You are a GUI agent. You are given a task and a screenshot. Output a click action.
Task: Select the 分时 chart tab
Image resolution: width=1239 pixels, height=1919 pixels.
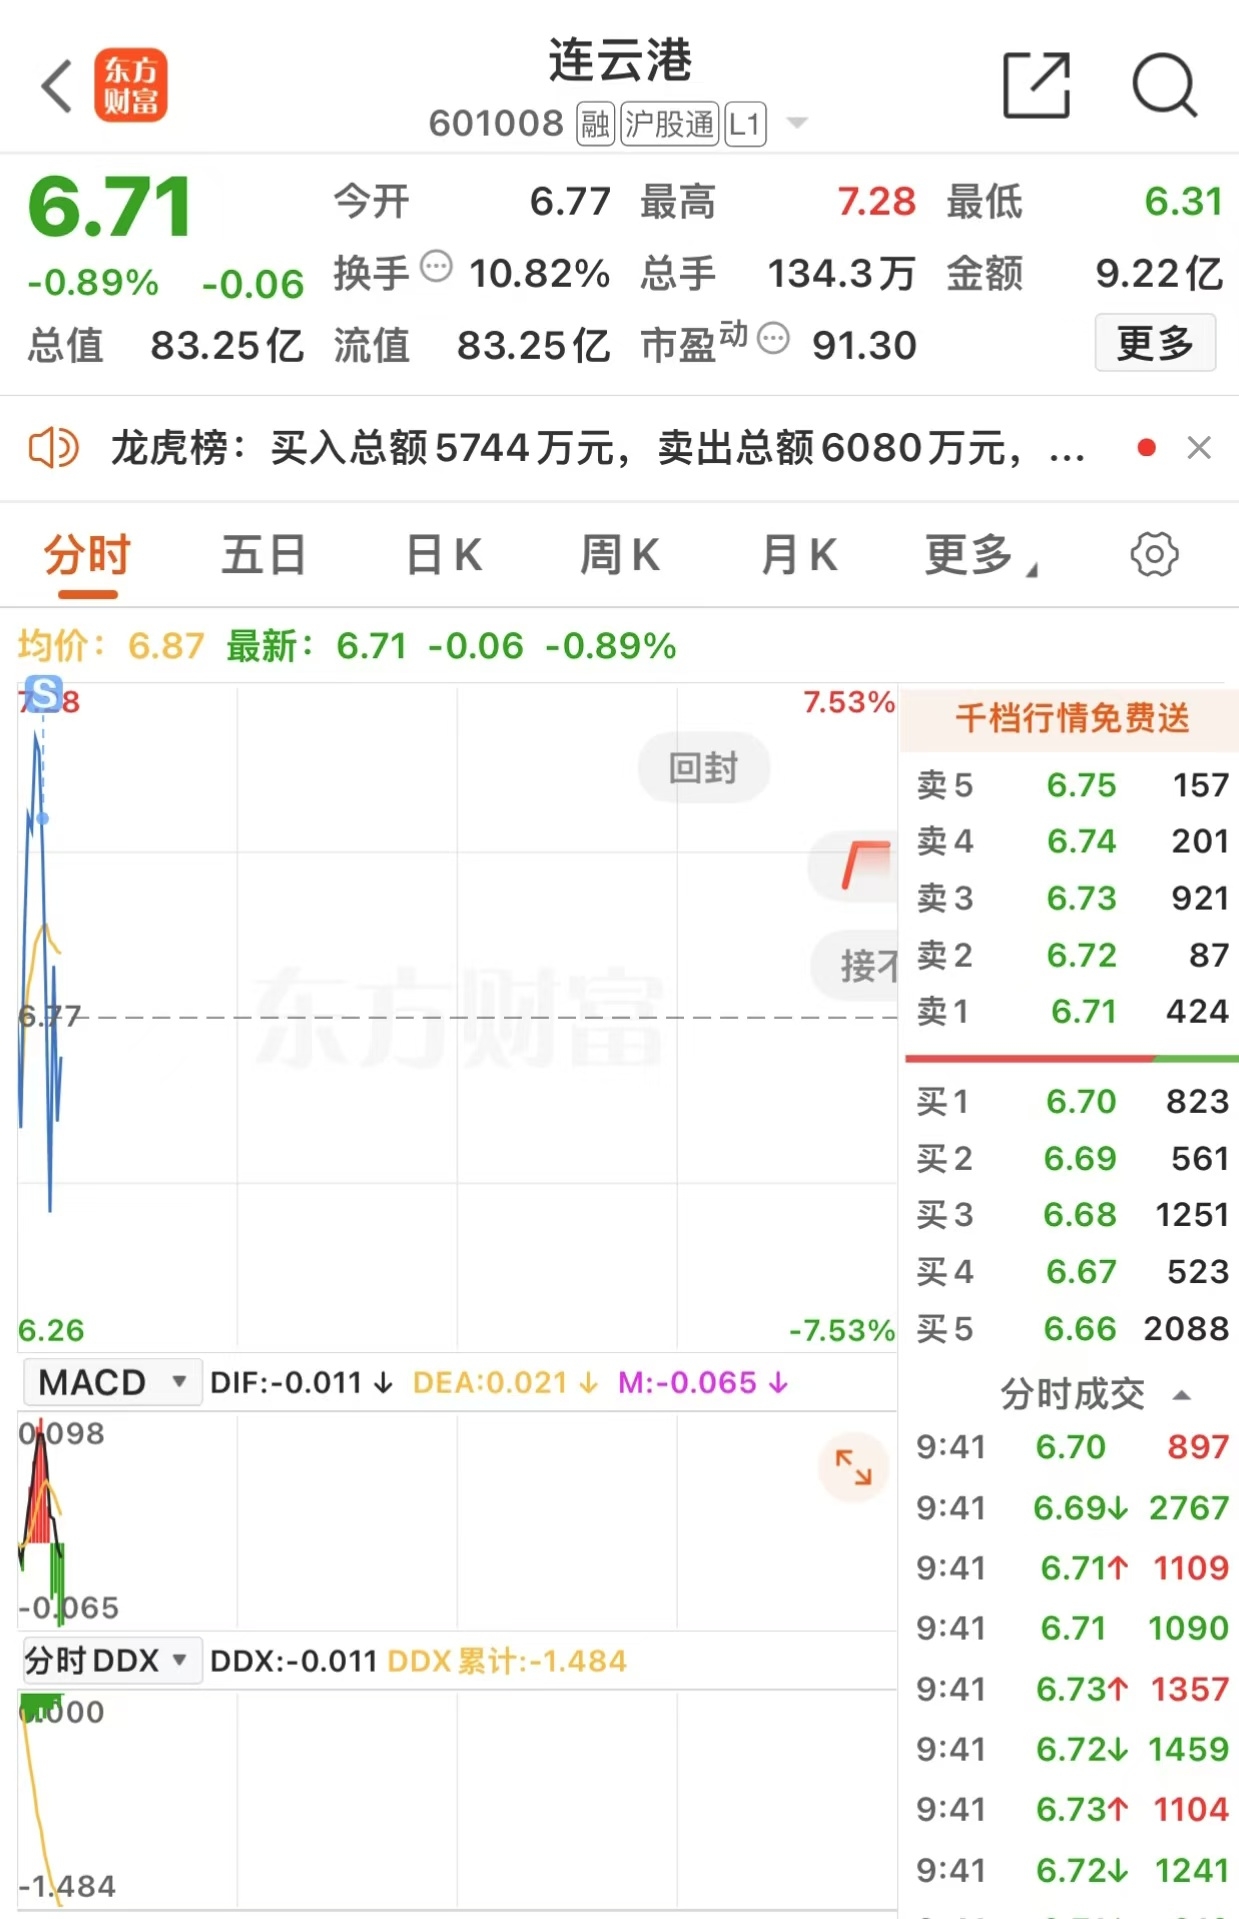pyautogui.click(x=88, y=555)
